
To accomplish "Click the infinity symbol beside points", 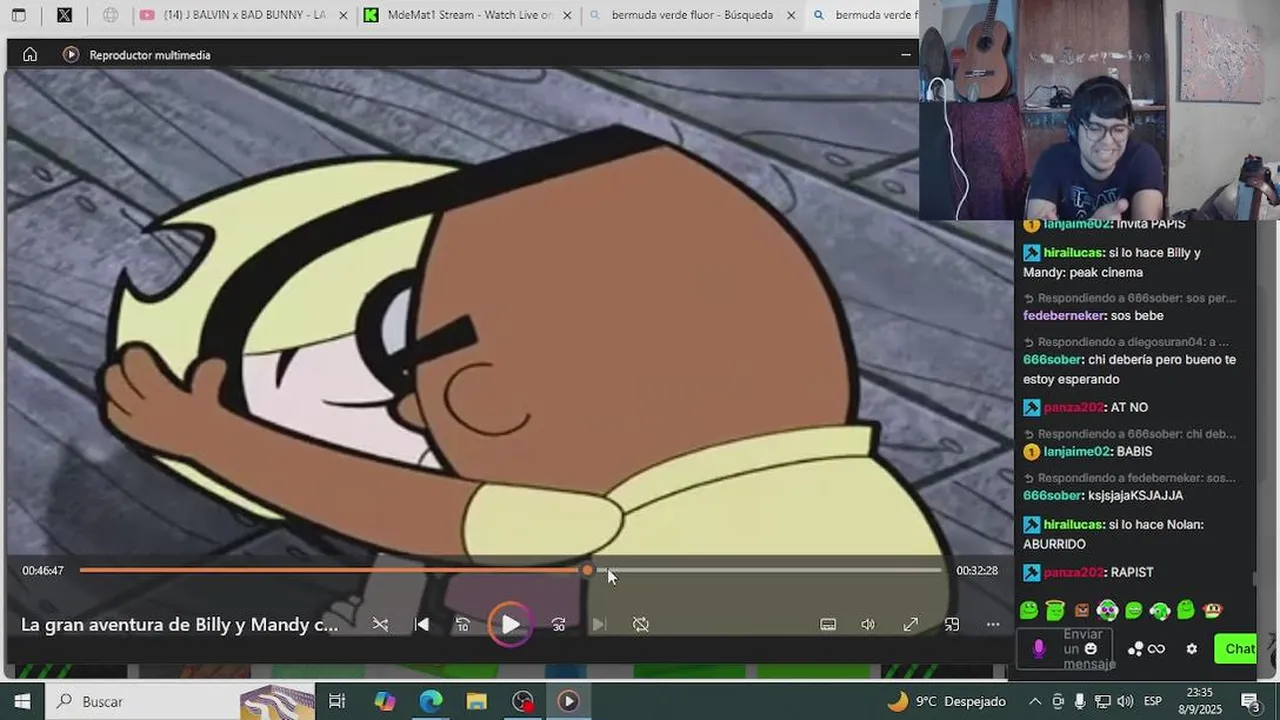I will tap(1156, 649).
